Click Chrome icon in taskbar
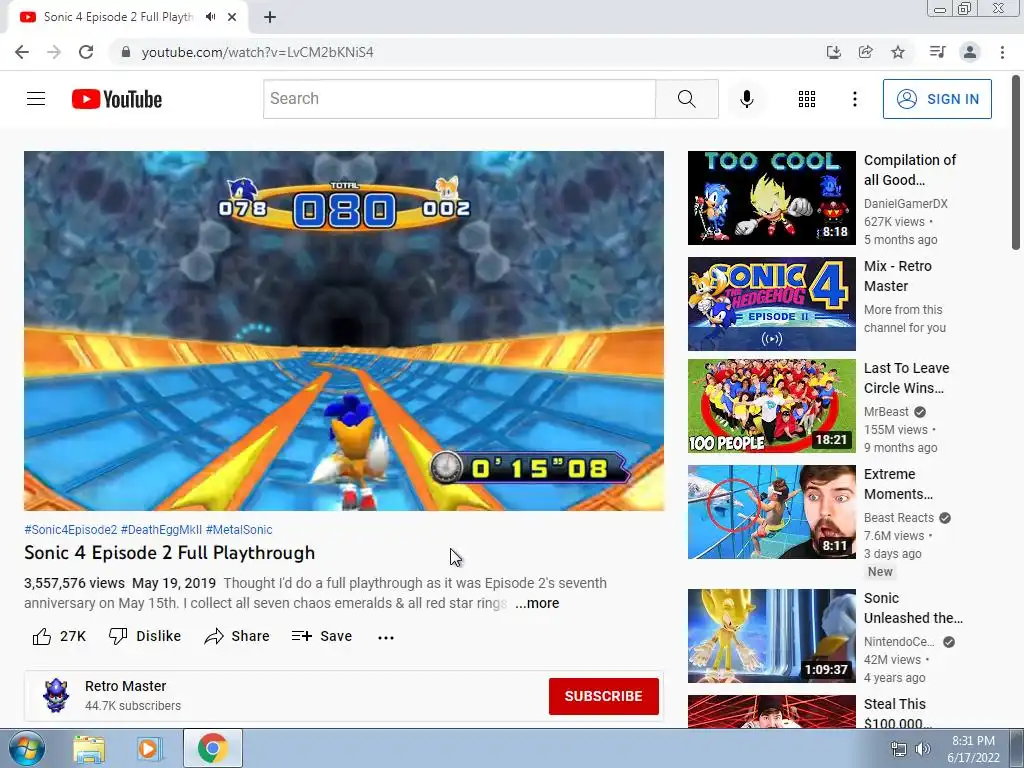 click(213, 748)
